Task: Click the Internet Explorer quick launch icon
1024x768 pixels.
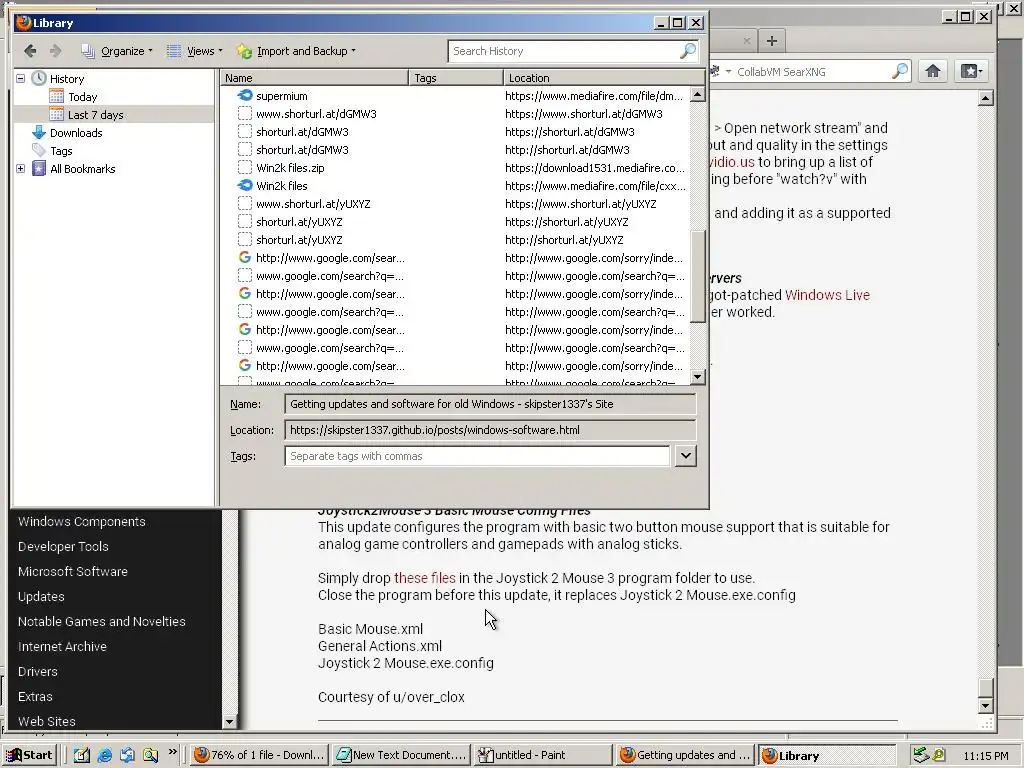Action: point(104,755)
